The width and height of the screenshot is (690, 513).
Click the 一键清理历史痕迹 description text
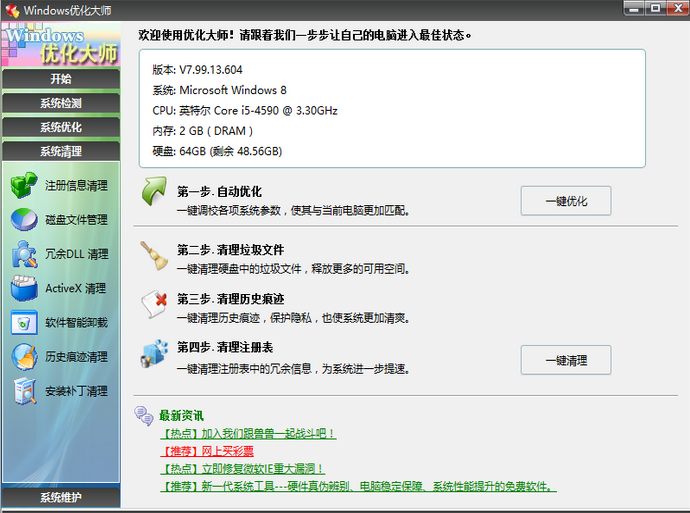click(x=293, y=318)
